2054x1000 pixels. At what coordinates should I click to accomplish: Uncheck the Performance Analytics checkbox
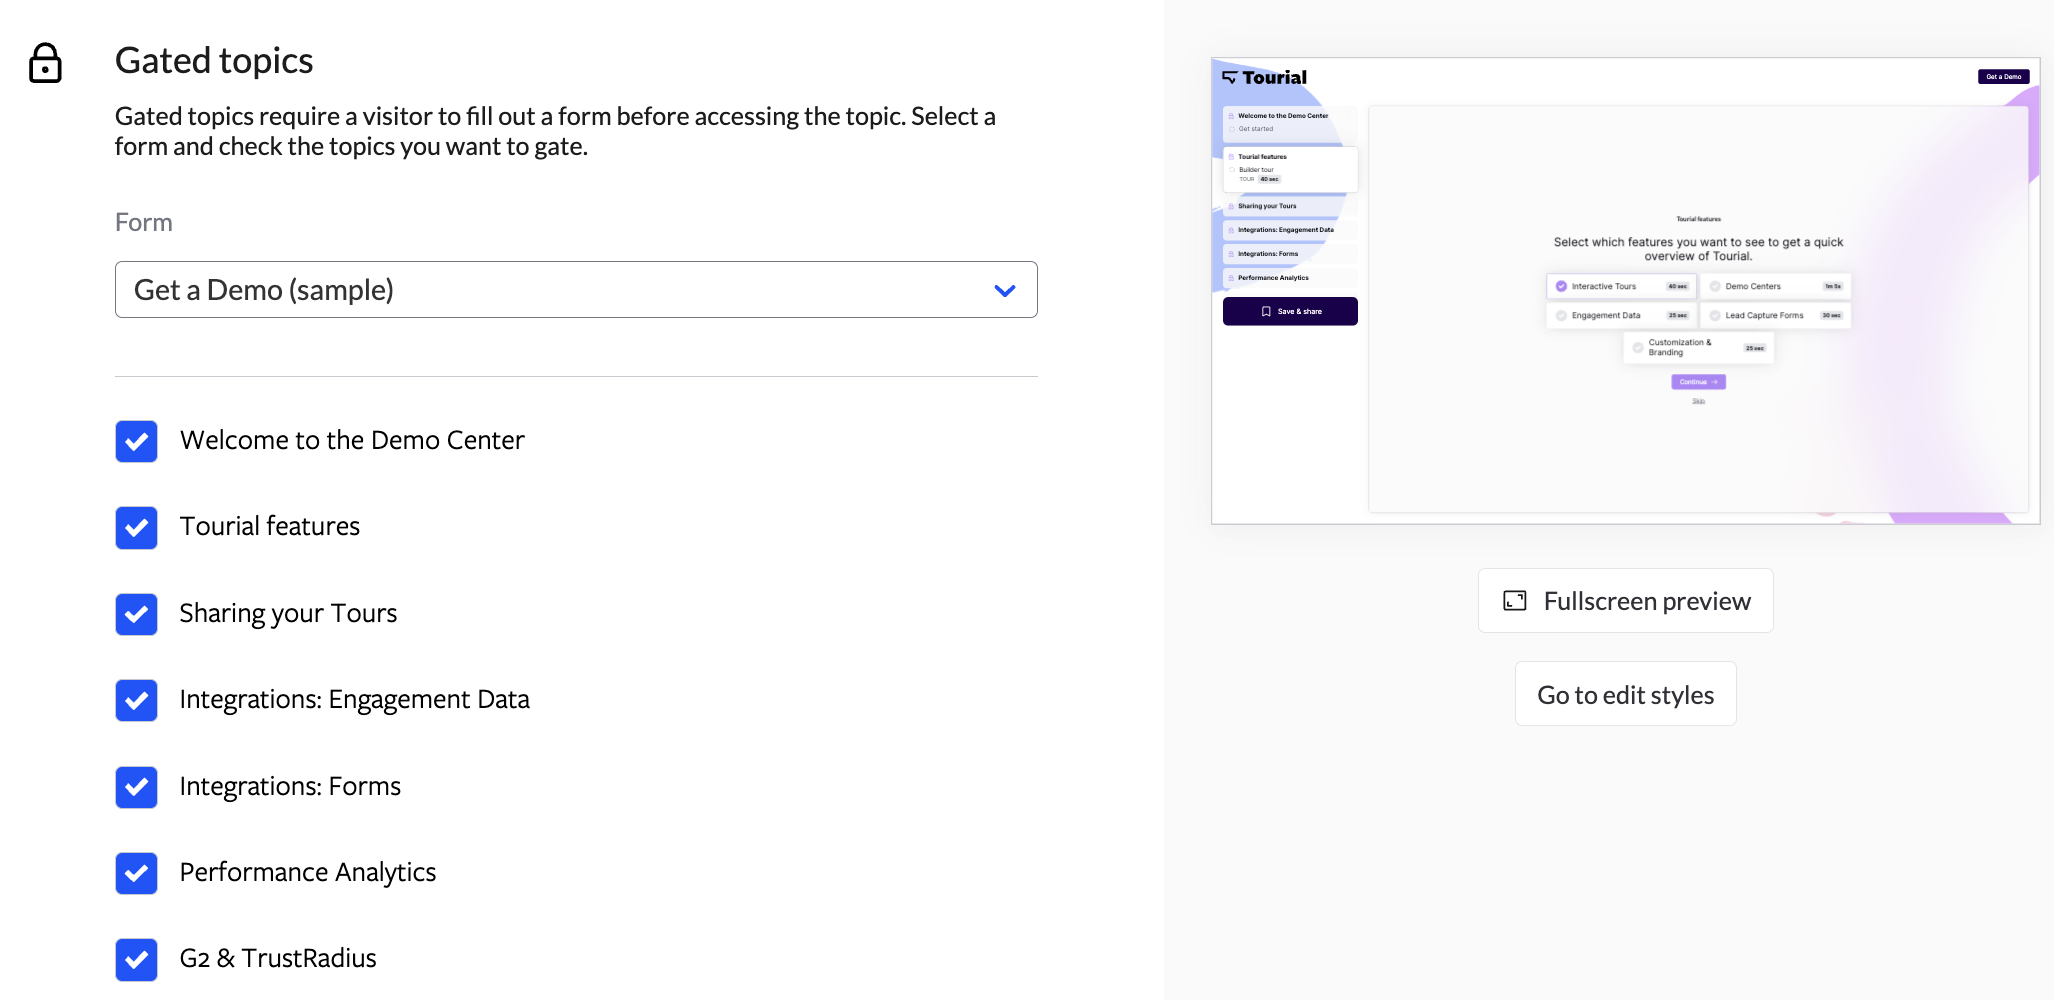(x=136, y=873)
